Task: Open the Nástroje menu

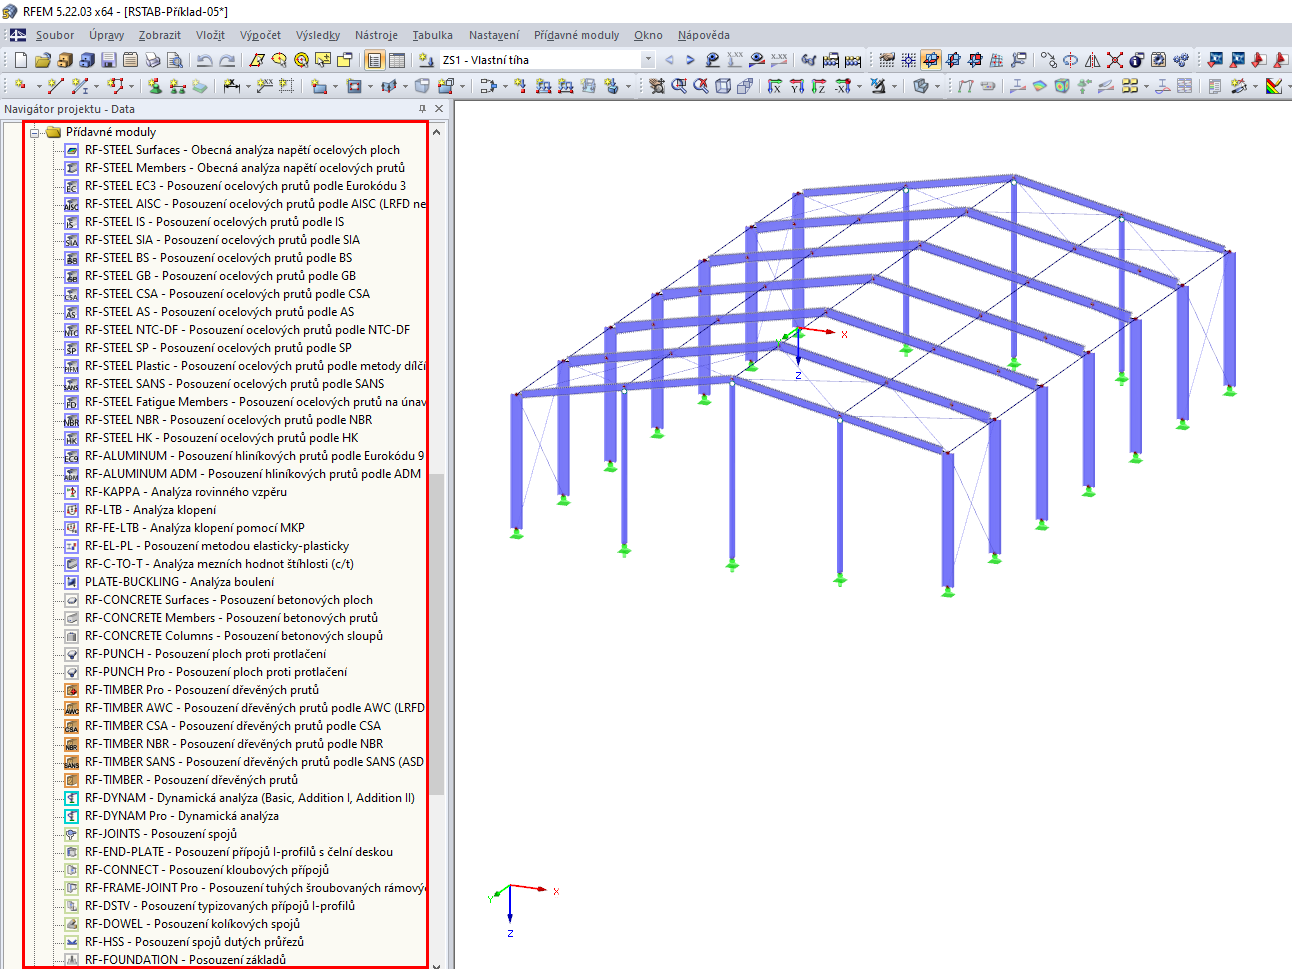Action: 376,35
